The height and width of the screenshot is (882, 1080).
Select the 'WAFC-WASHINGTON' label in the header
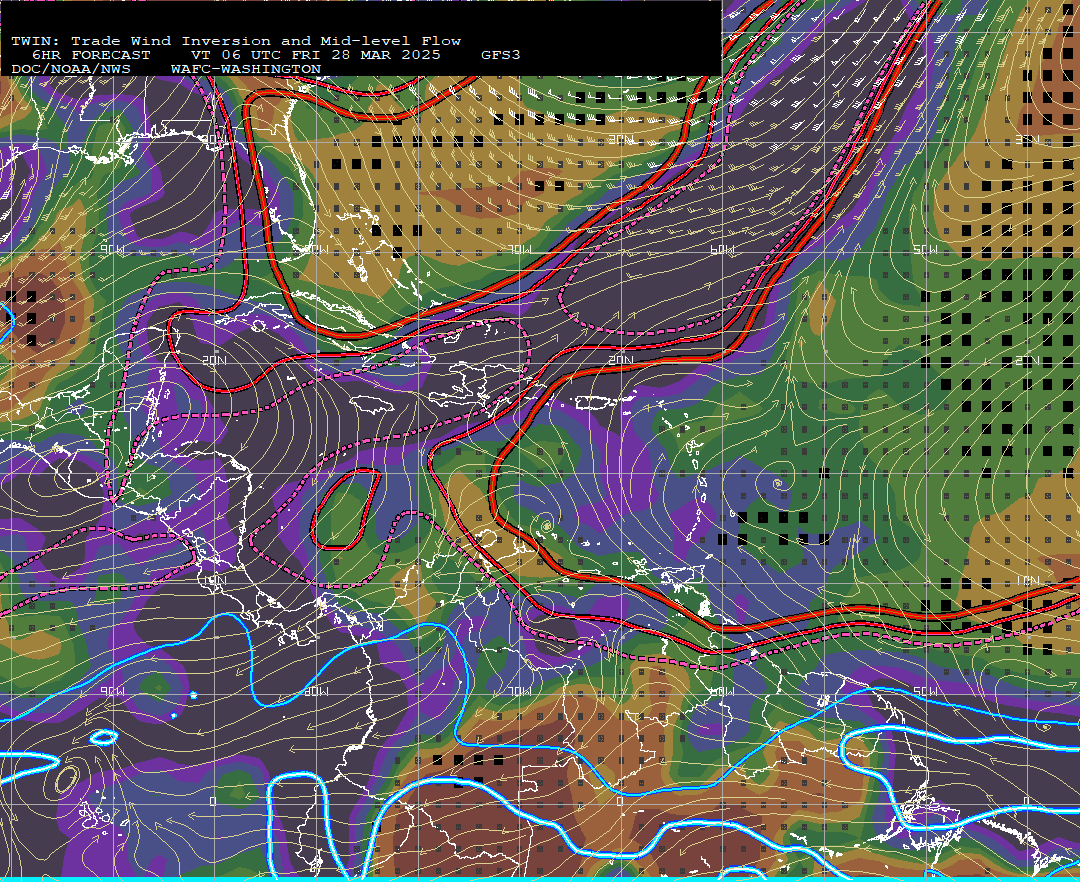click(x=246, y=70)
